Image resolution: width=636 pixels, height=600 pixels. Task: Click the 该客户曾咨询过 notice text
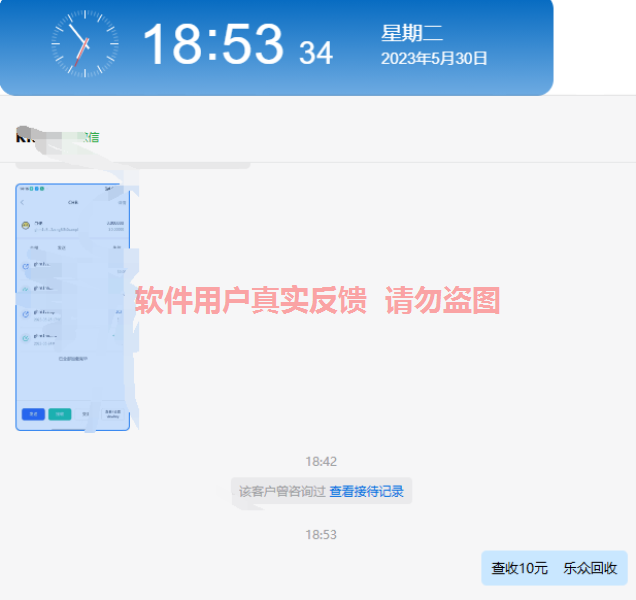[282, 491]
